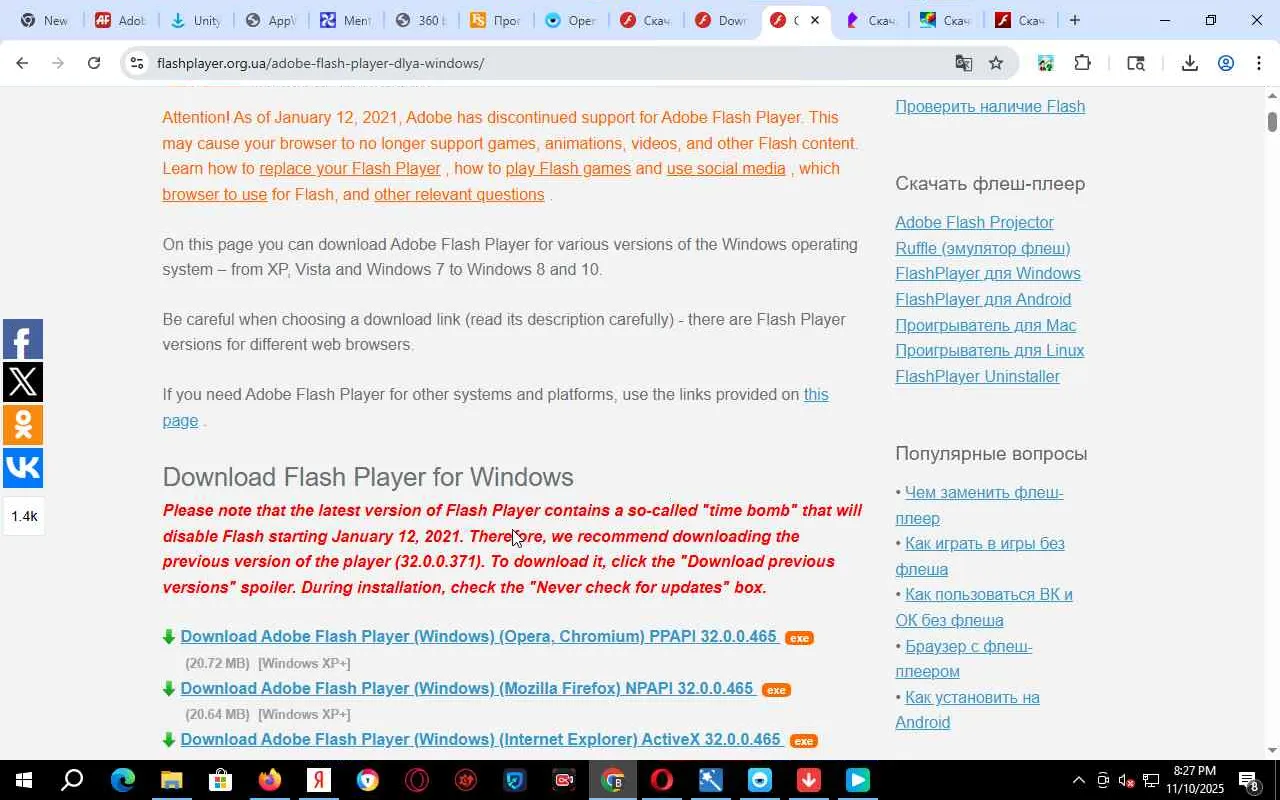Open the Chrome extensions puzzle icon
This screenshot has height=800, width=1280.
(1082, 63)
